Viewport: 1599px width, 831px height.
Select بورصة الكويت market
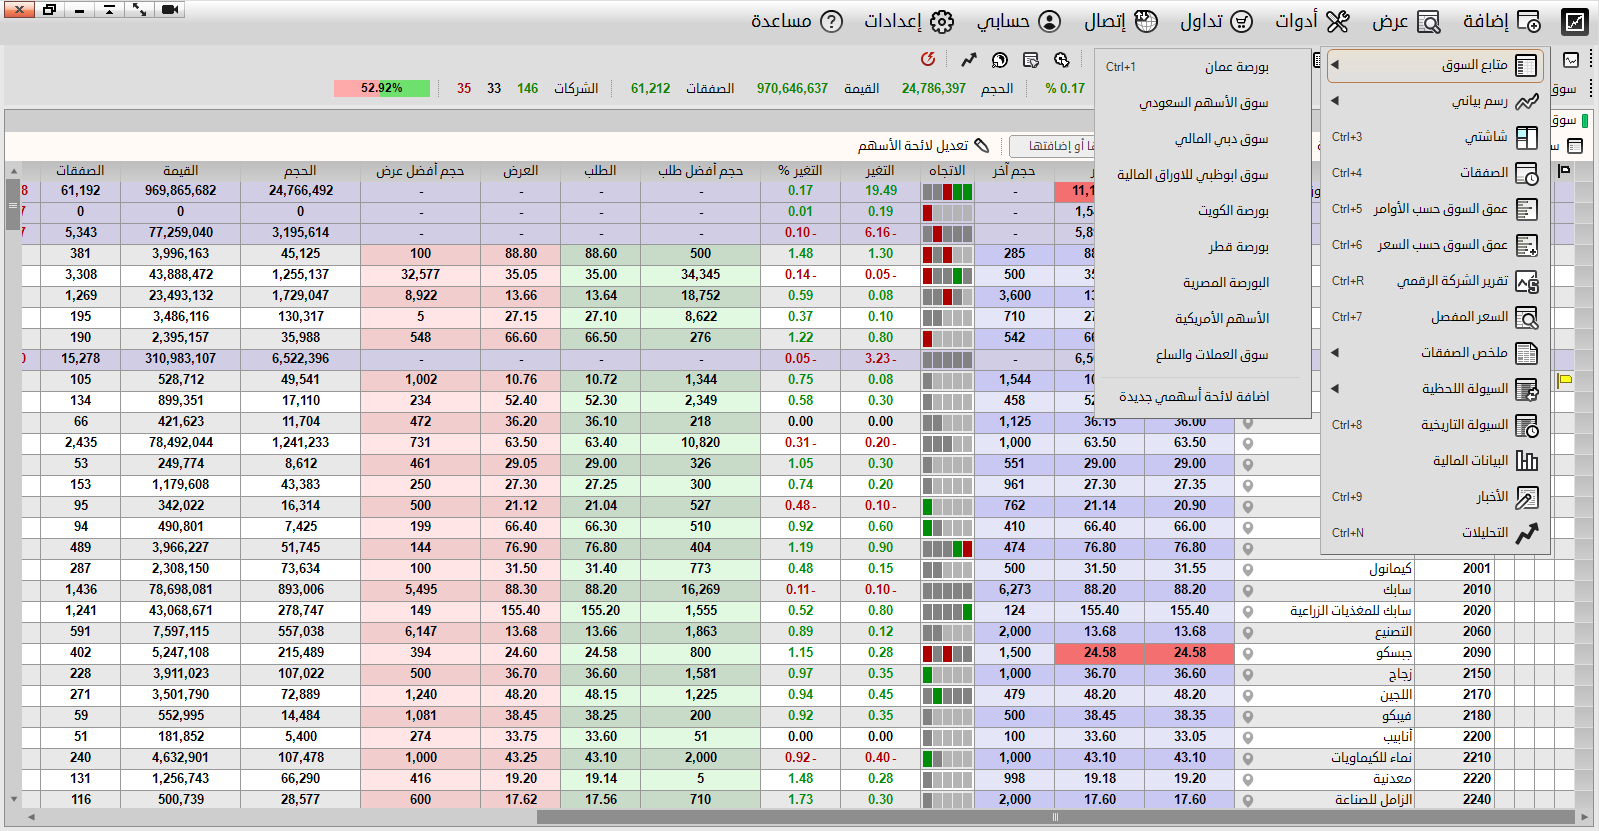[x=1203, y=211]
